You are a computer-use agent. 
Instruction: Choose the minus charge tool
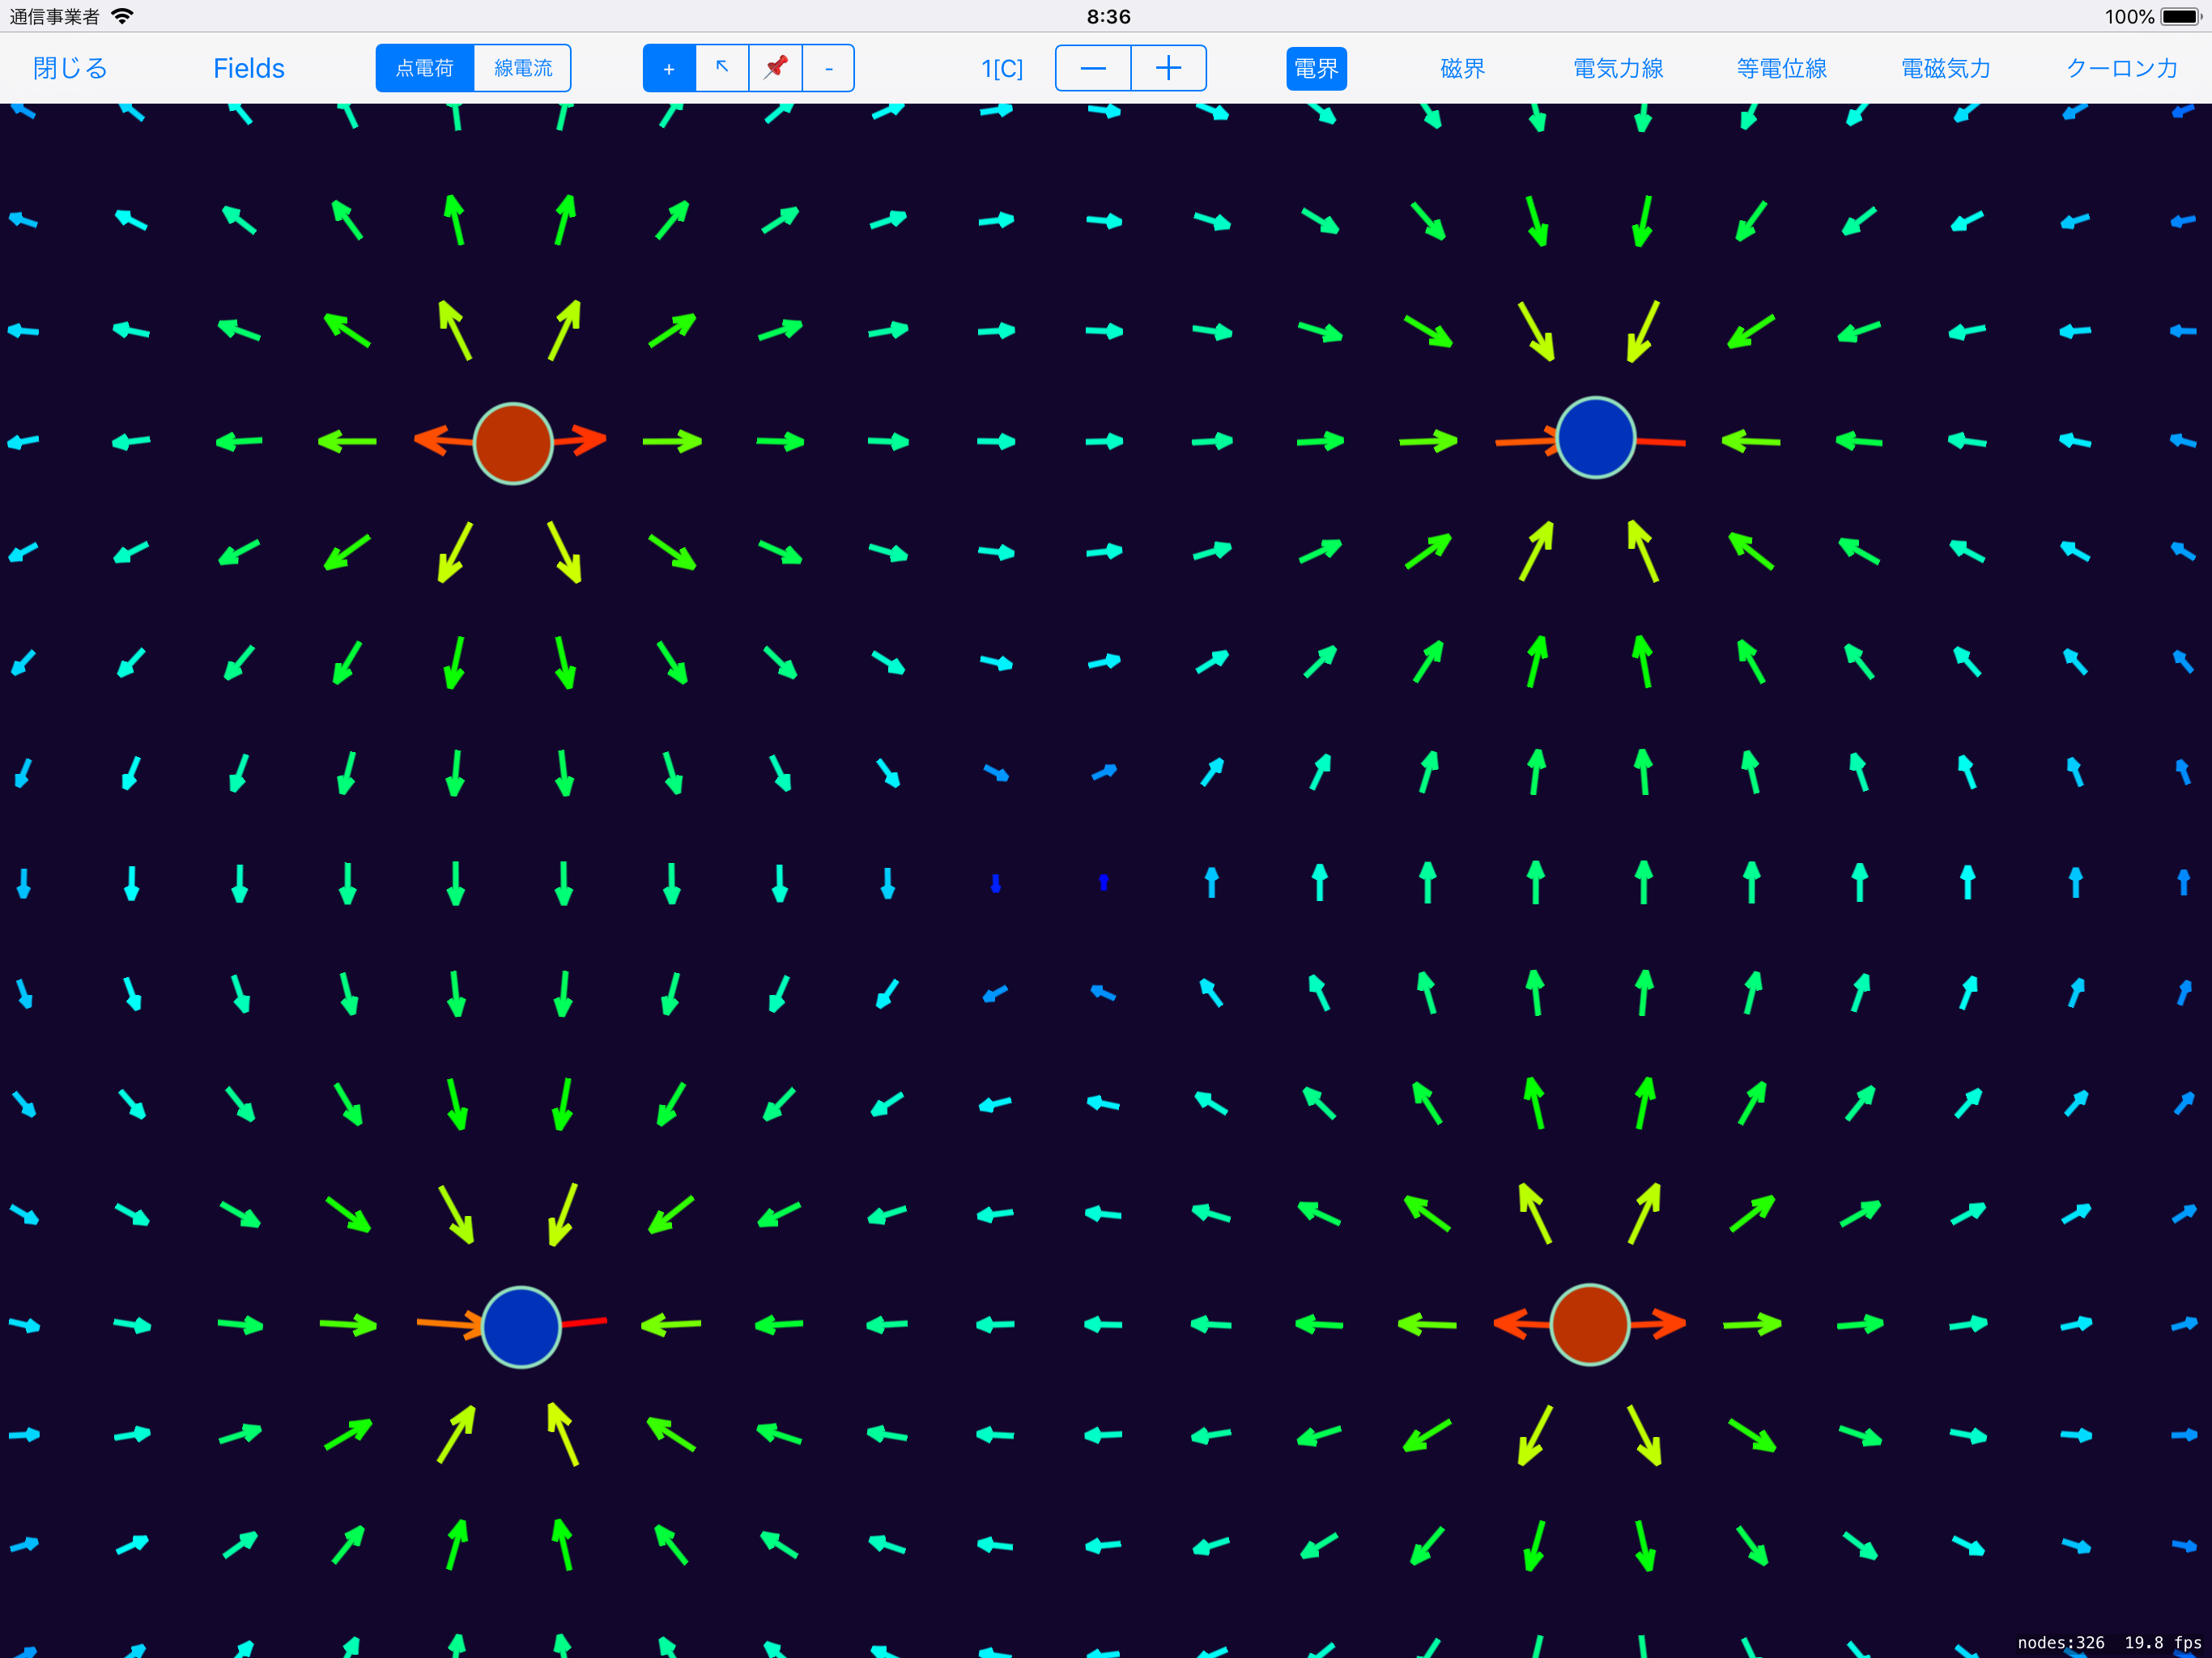[829, 68]
